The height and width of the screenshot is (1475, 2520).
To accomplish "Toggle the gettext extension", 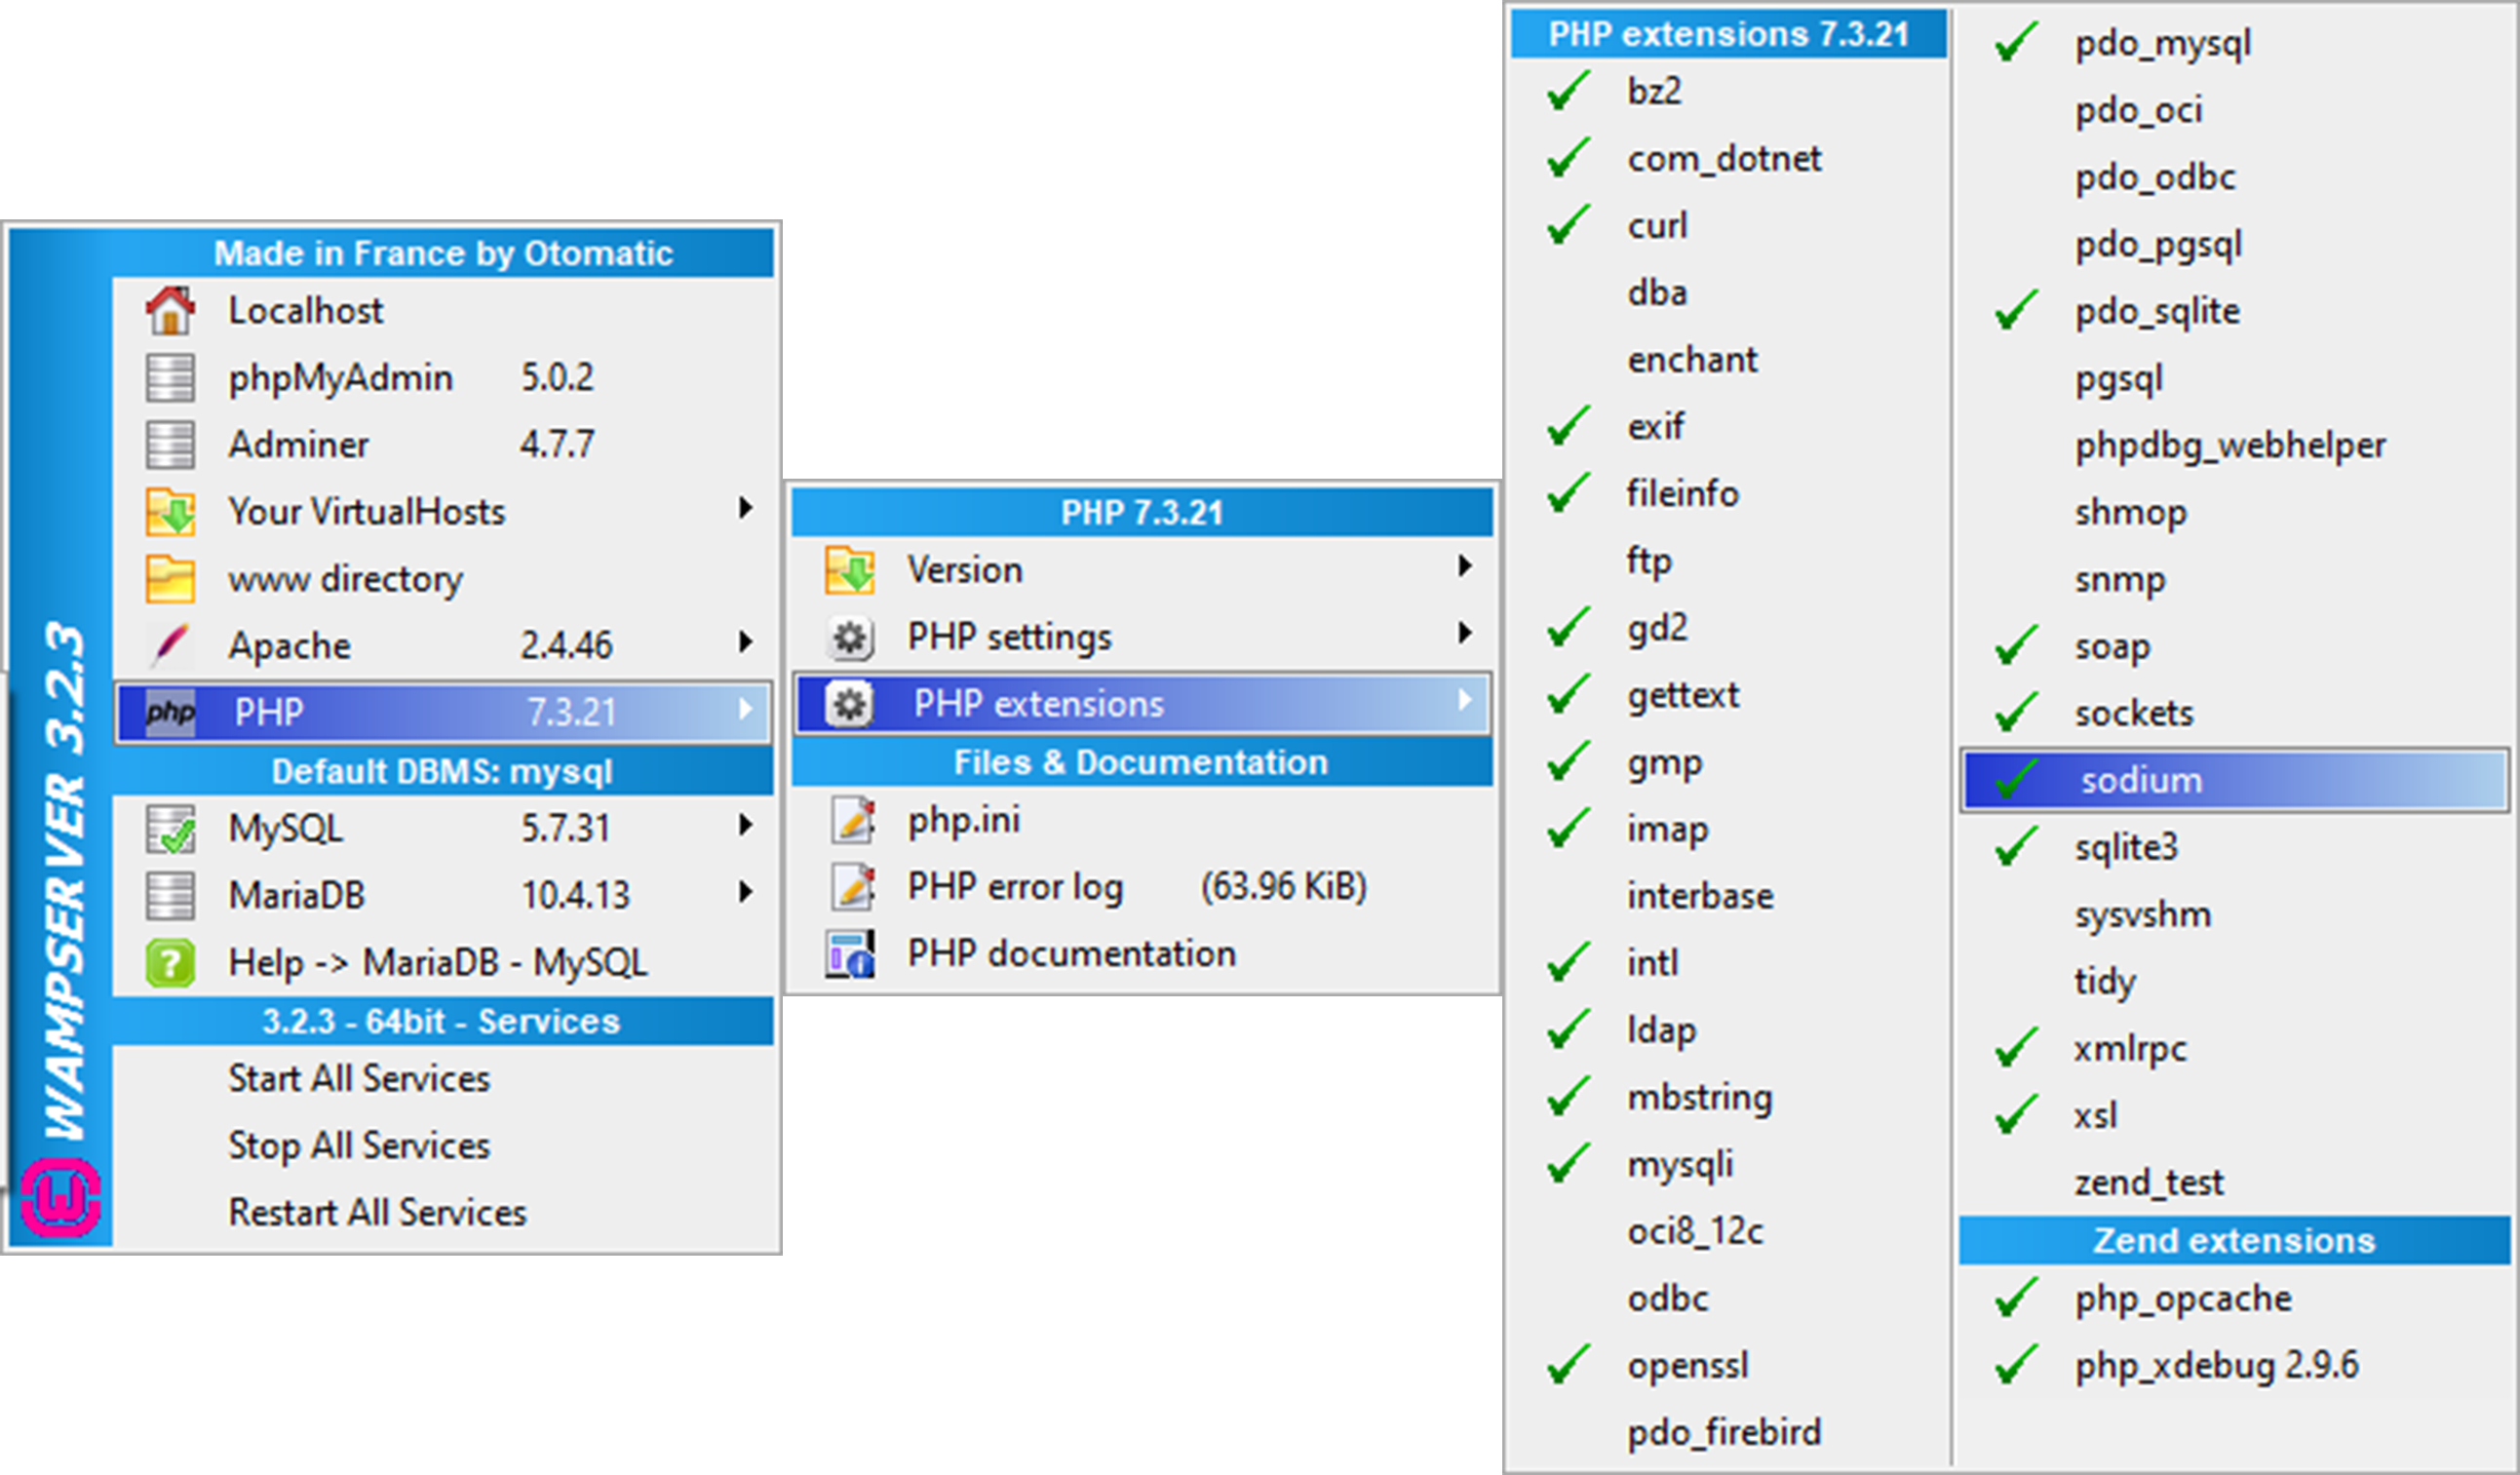I will [x=1730, y=694].
